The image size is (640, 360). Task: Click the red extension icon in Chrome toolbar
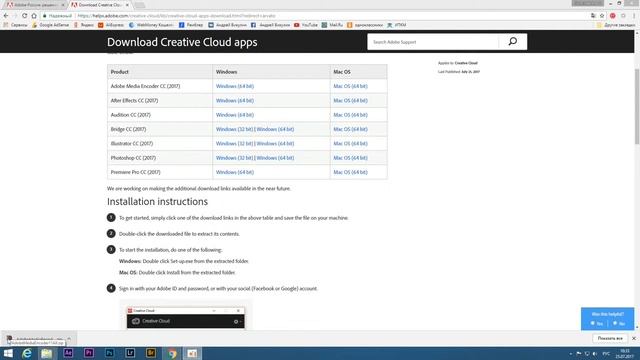[x=613, y=16]
